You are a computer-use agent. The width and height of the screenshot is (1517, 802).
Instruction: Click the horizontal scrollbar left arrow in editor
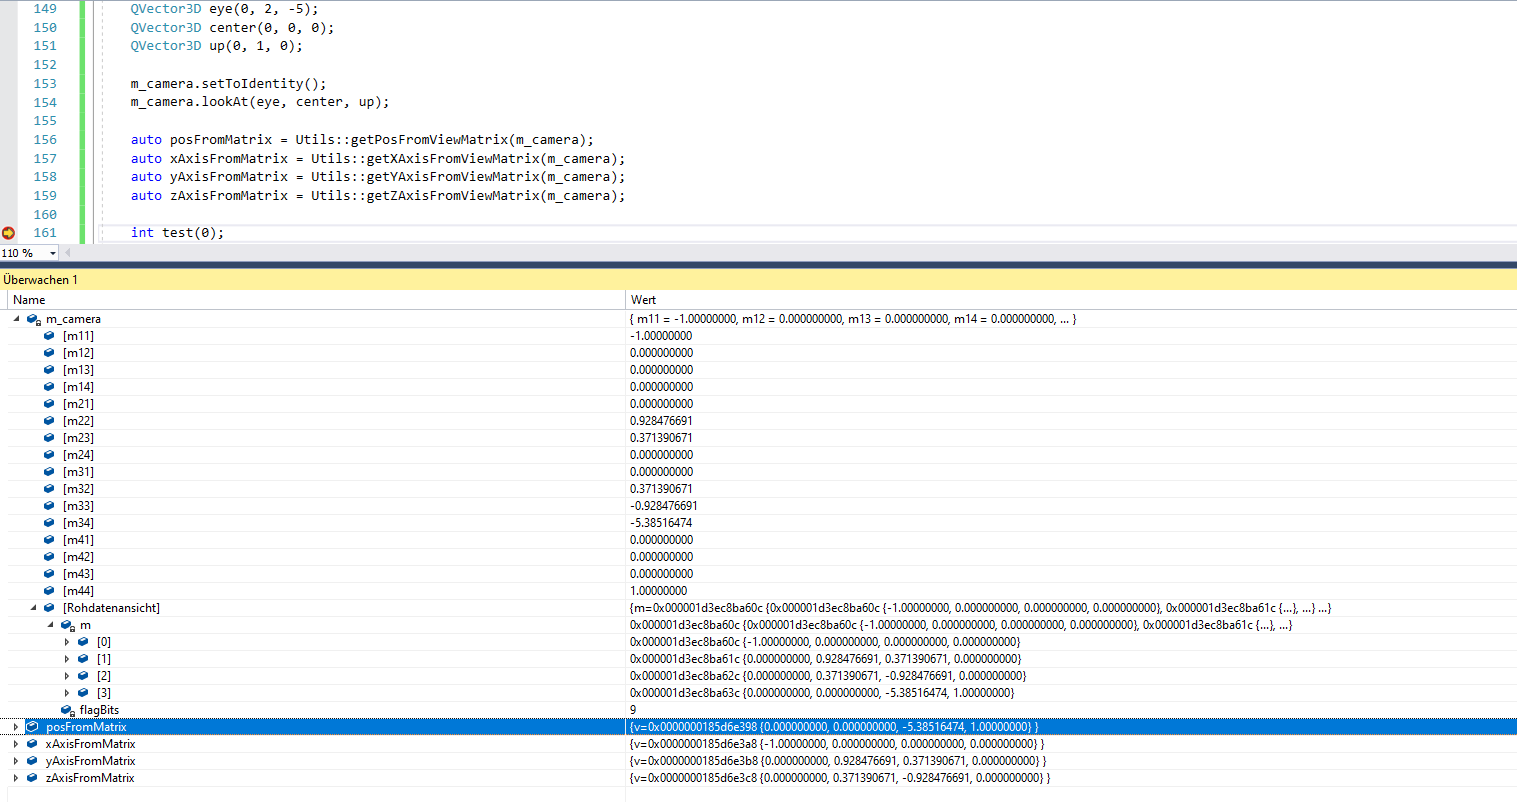coord(68,253)
